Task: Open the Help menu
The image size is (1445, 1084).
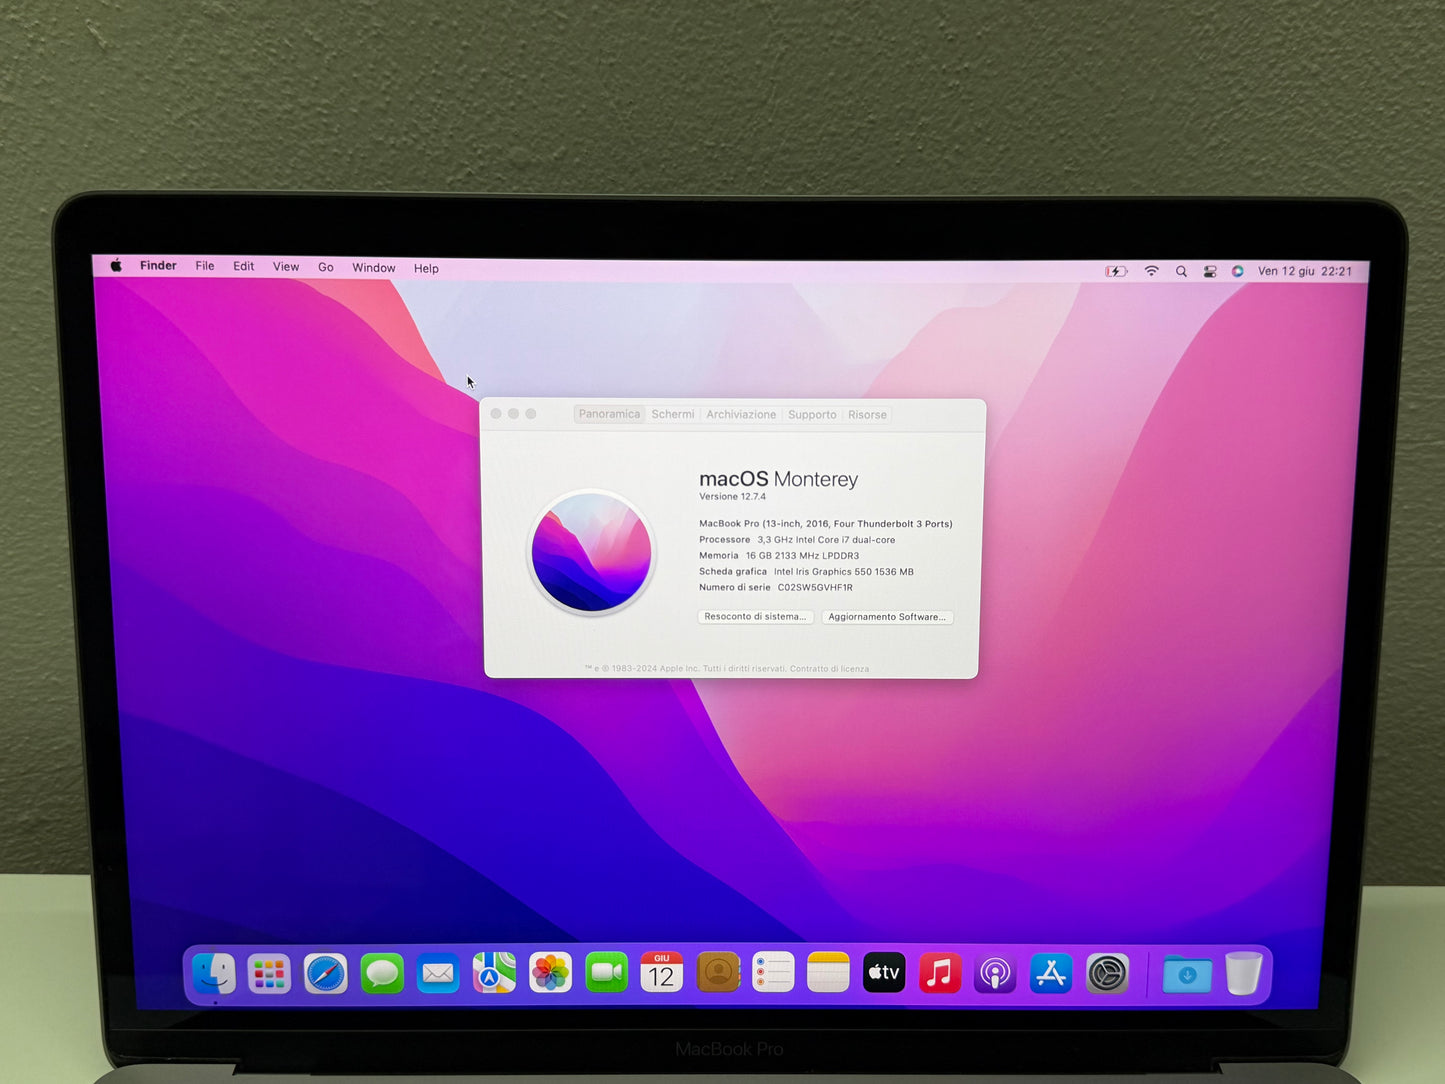Action: pyautogui.click(x=426, y=268)
